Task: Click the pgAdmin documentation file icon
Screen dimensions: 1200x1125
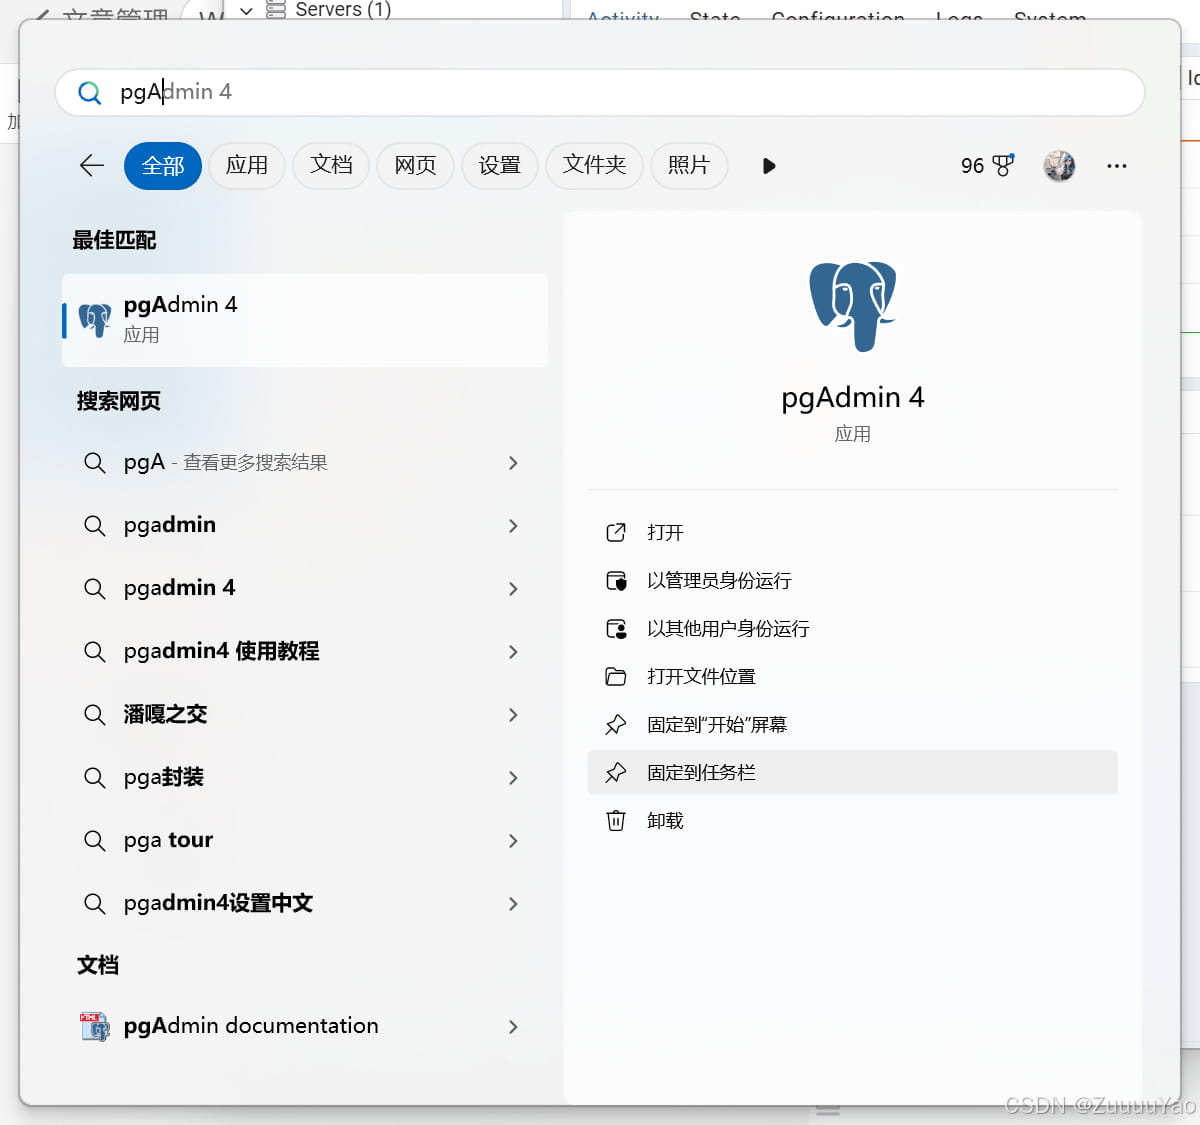Action: 95,1027
